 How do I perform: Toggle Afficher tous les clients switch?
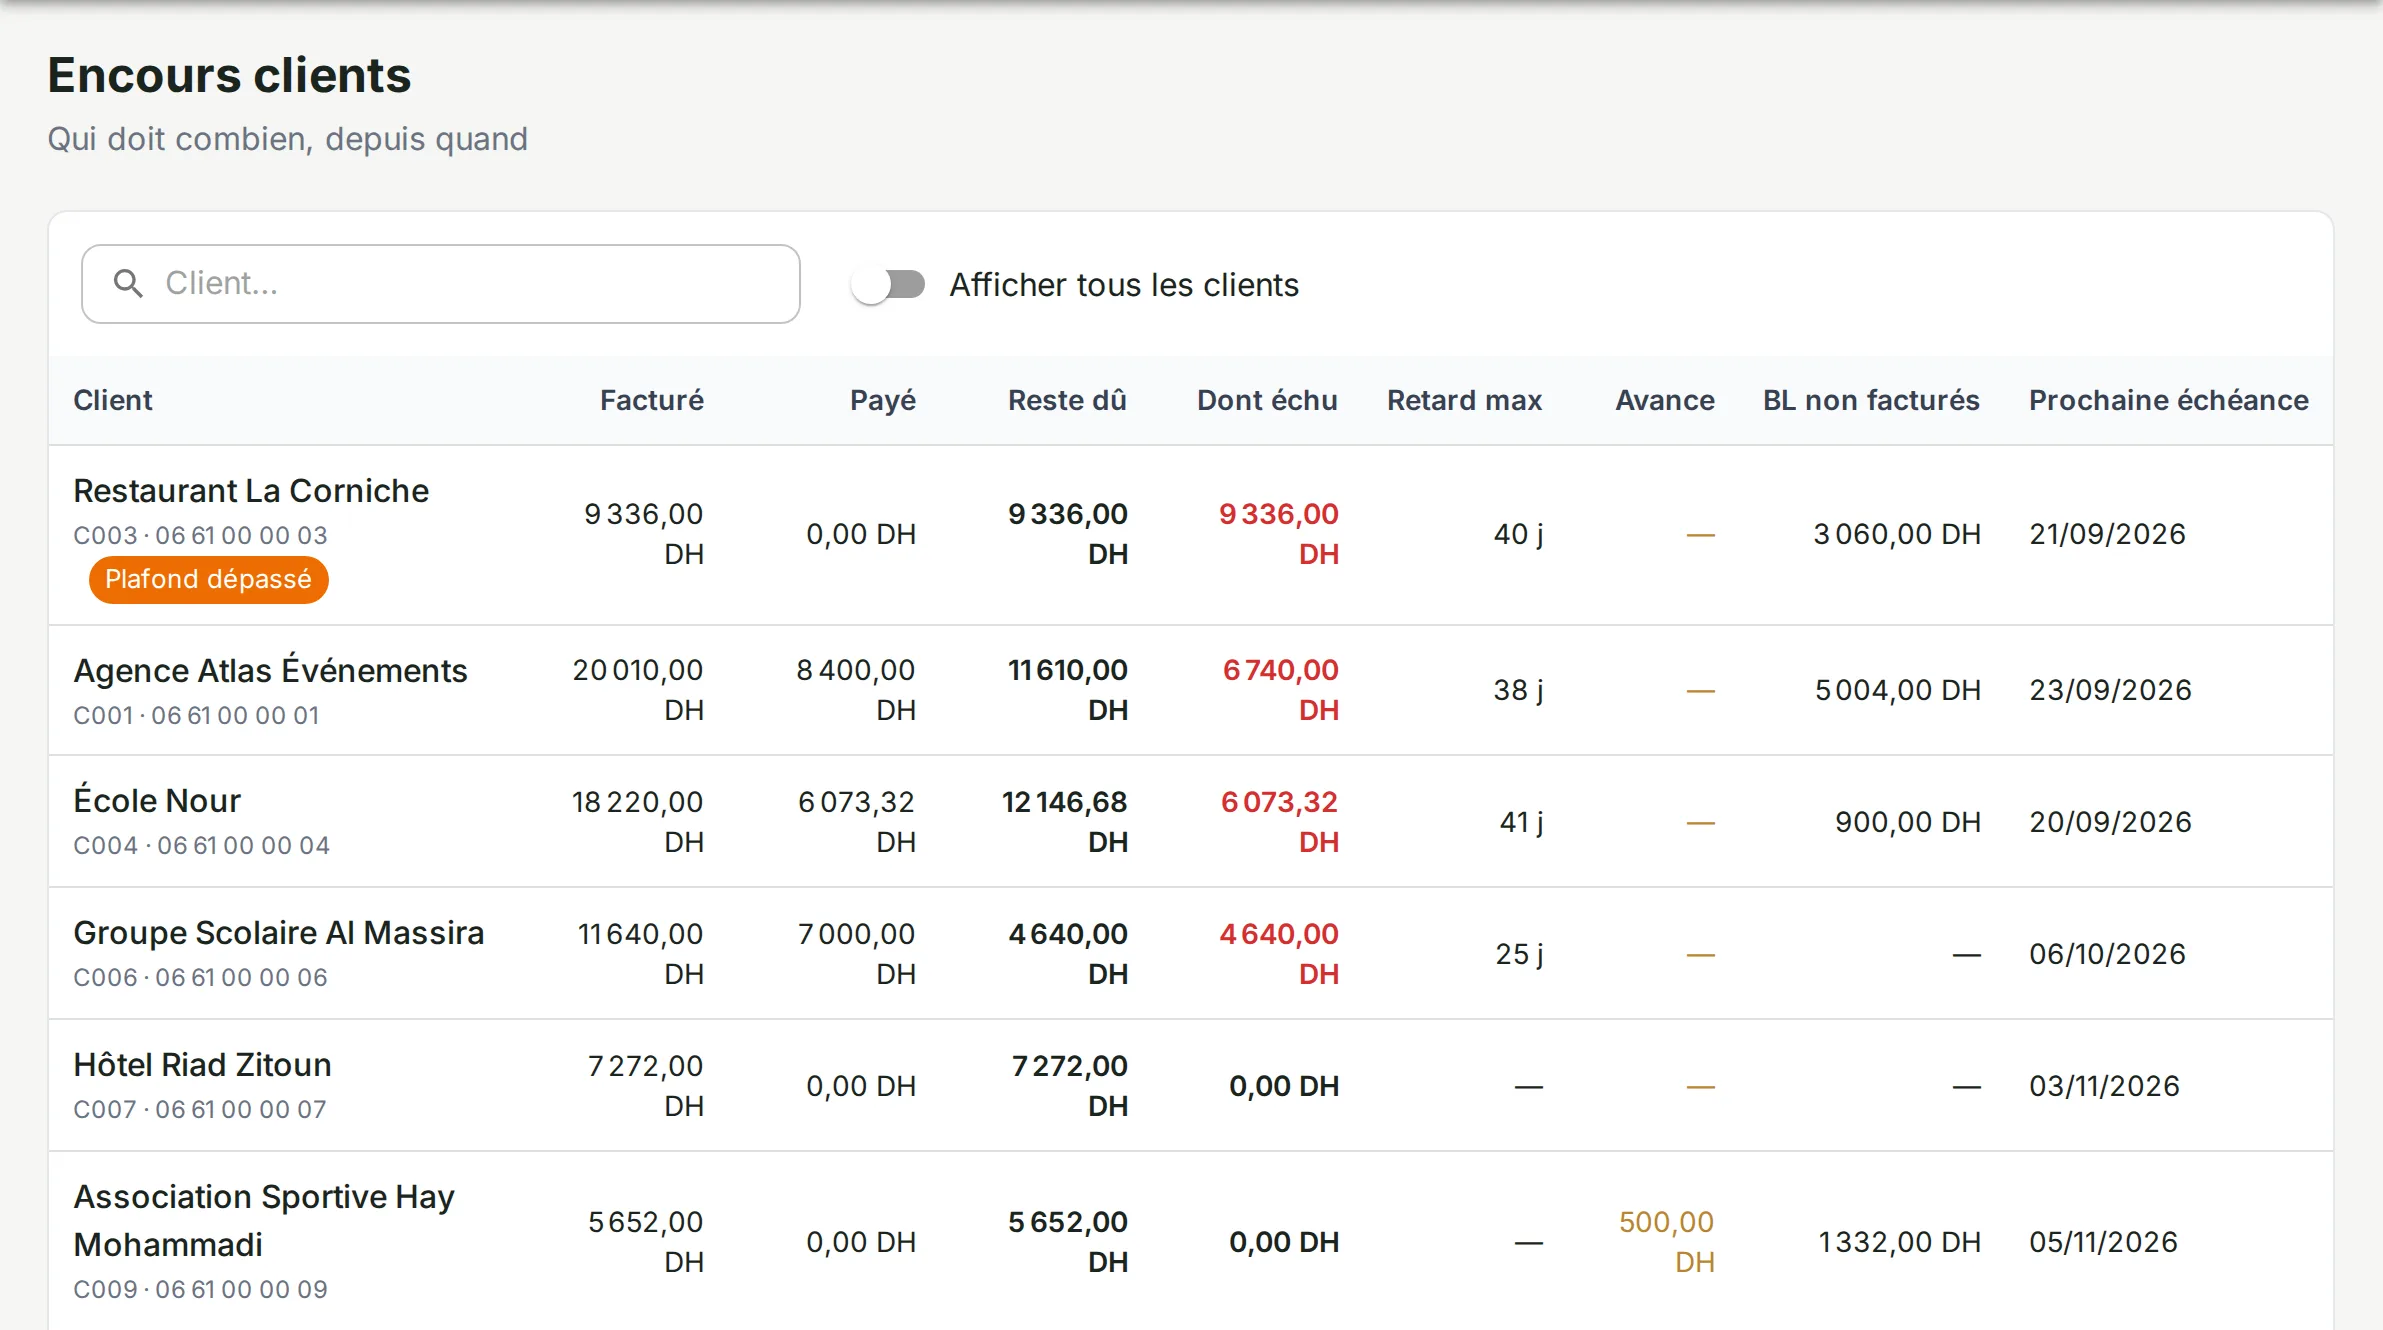point(888,285)
